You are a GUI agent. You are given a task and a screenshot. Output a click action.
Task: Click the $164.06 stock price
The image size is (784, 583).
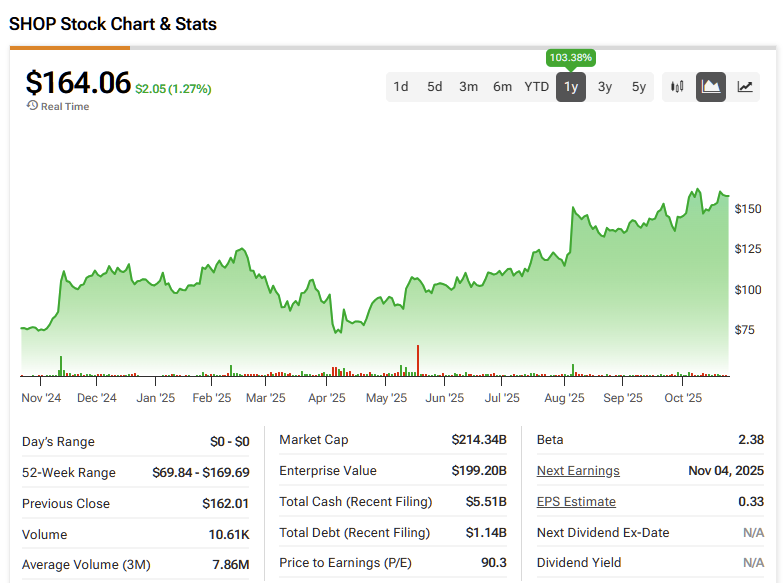coord(78,82)
